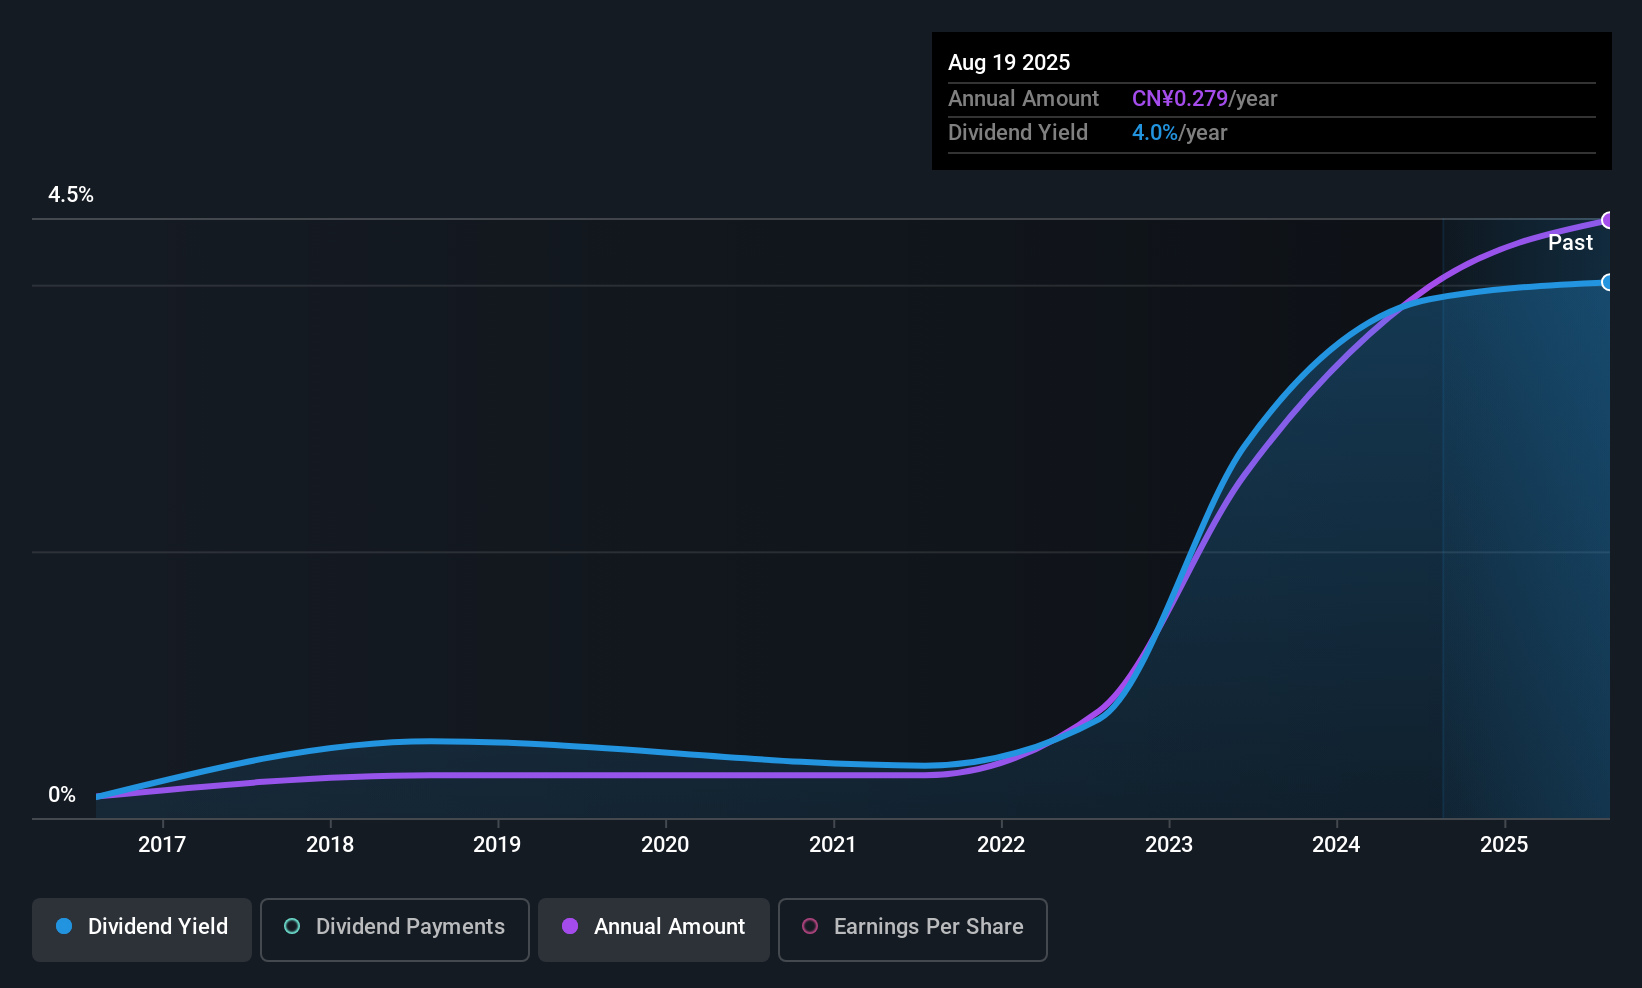Image resolution: width=1642 pixels, height=988 pixels.
Task: Click the 4.5% axis label
Action: (x=71, y=195)
